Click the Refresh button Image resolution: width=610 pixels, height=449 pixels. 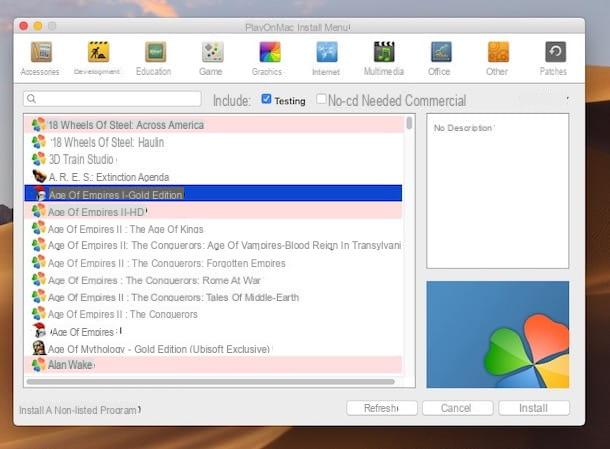click(x=382, y=408)
